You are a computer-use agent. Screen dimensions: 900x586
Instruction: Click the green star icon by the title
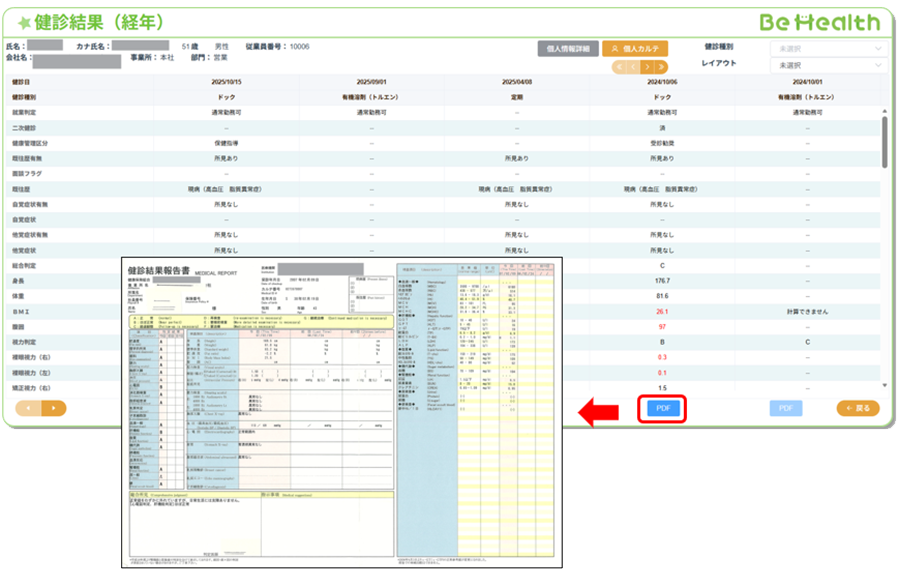(x=22, y=22)
